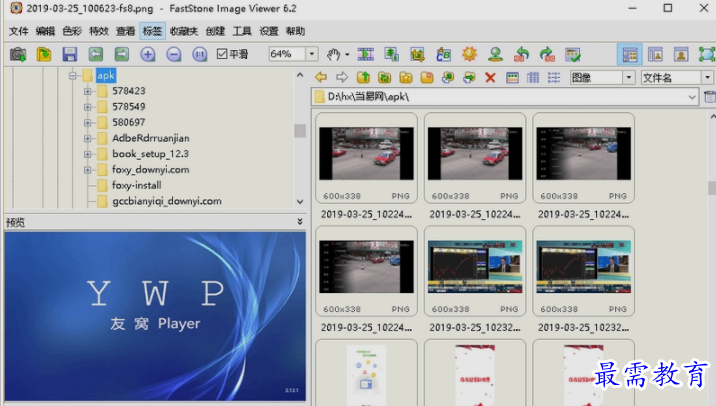716x406 pixels.
Task: Click the YWP 友窝 Player preview image
Action: pyautogui.click(x=155, y=316)
